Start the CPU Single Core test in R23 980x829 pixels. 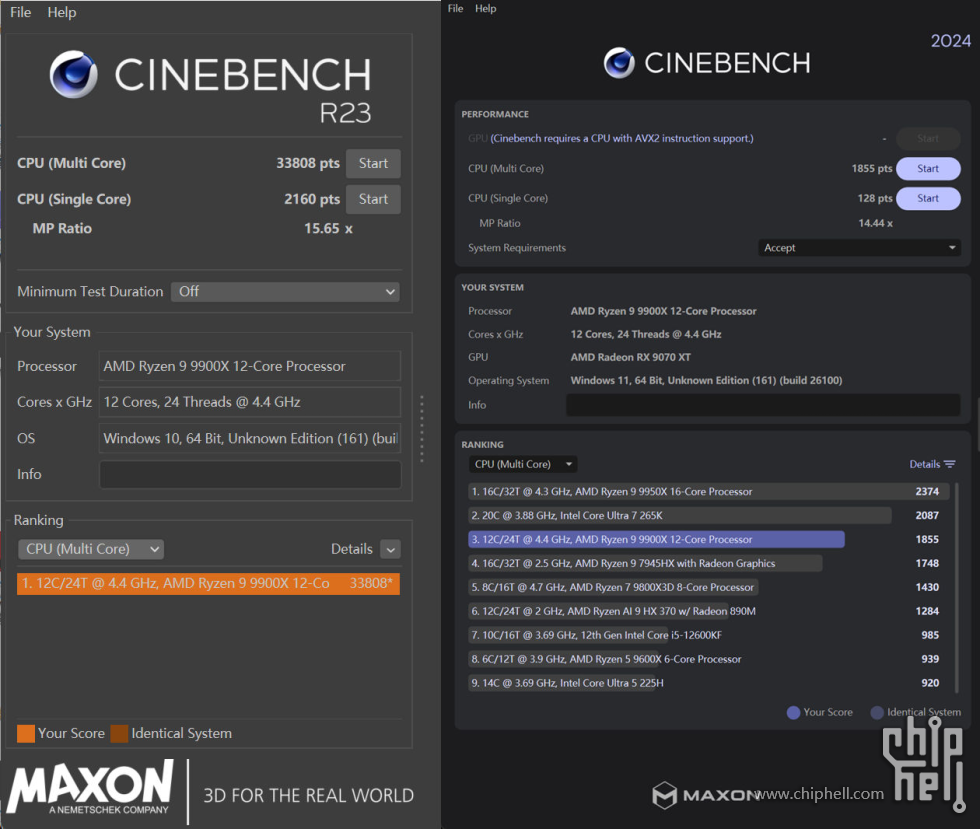point(373,199)
